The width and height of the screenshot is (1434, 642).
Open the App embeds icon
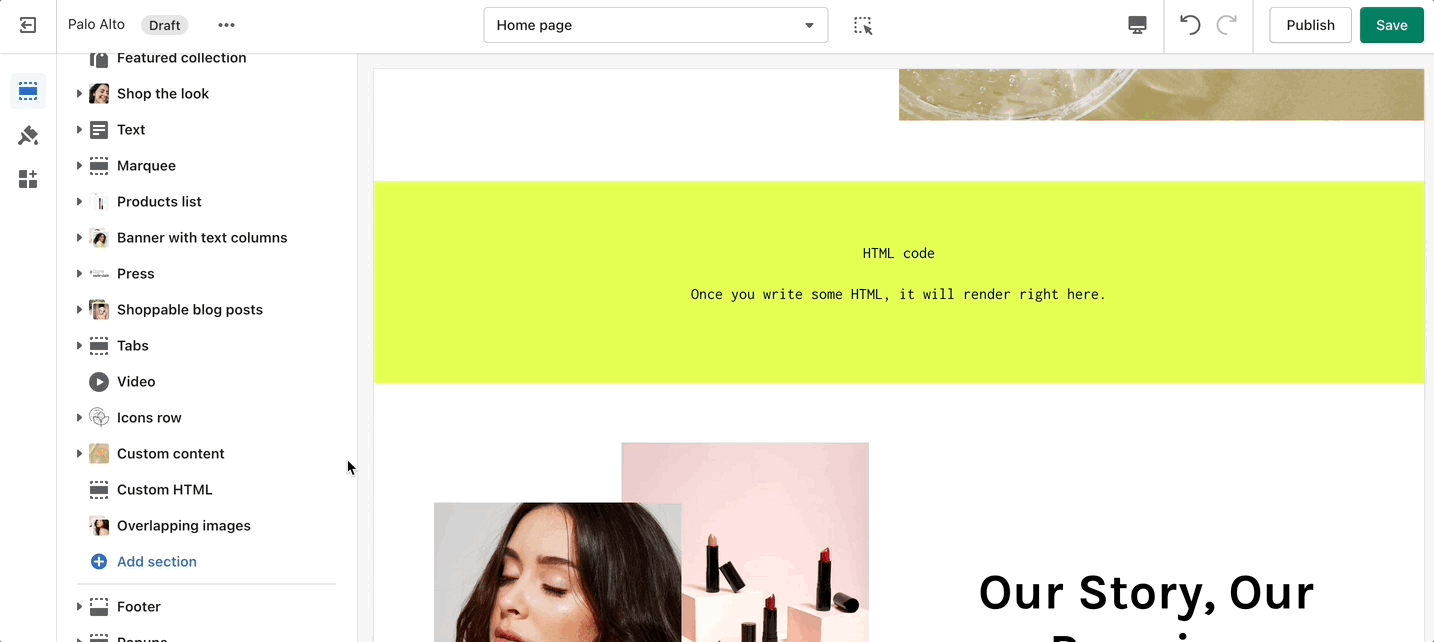pyautogui.click(x=28, y=179)
